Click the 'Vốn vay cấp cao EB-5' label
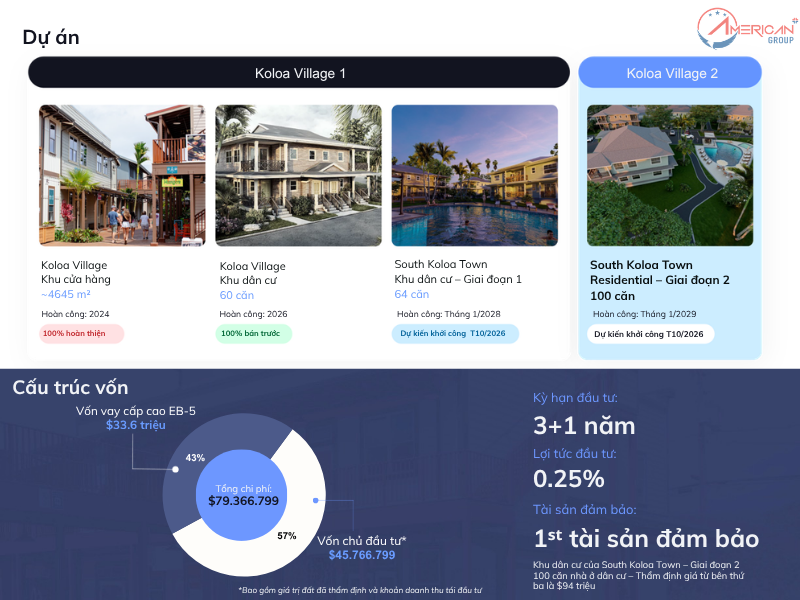The width and height of the screenshot is (800, 600). [136, 411]
